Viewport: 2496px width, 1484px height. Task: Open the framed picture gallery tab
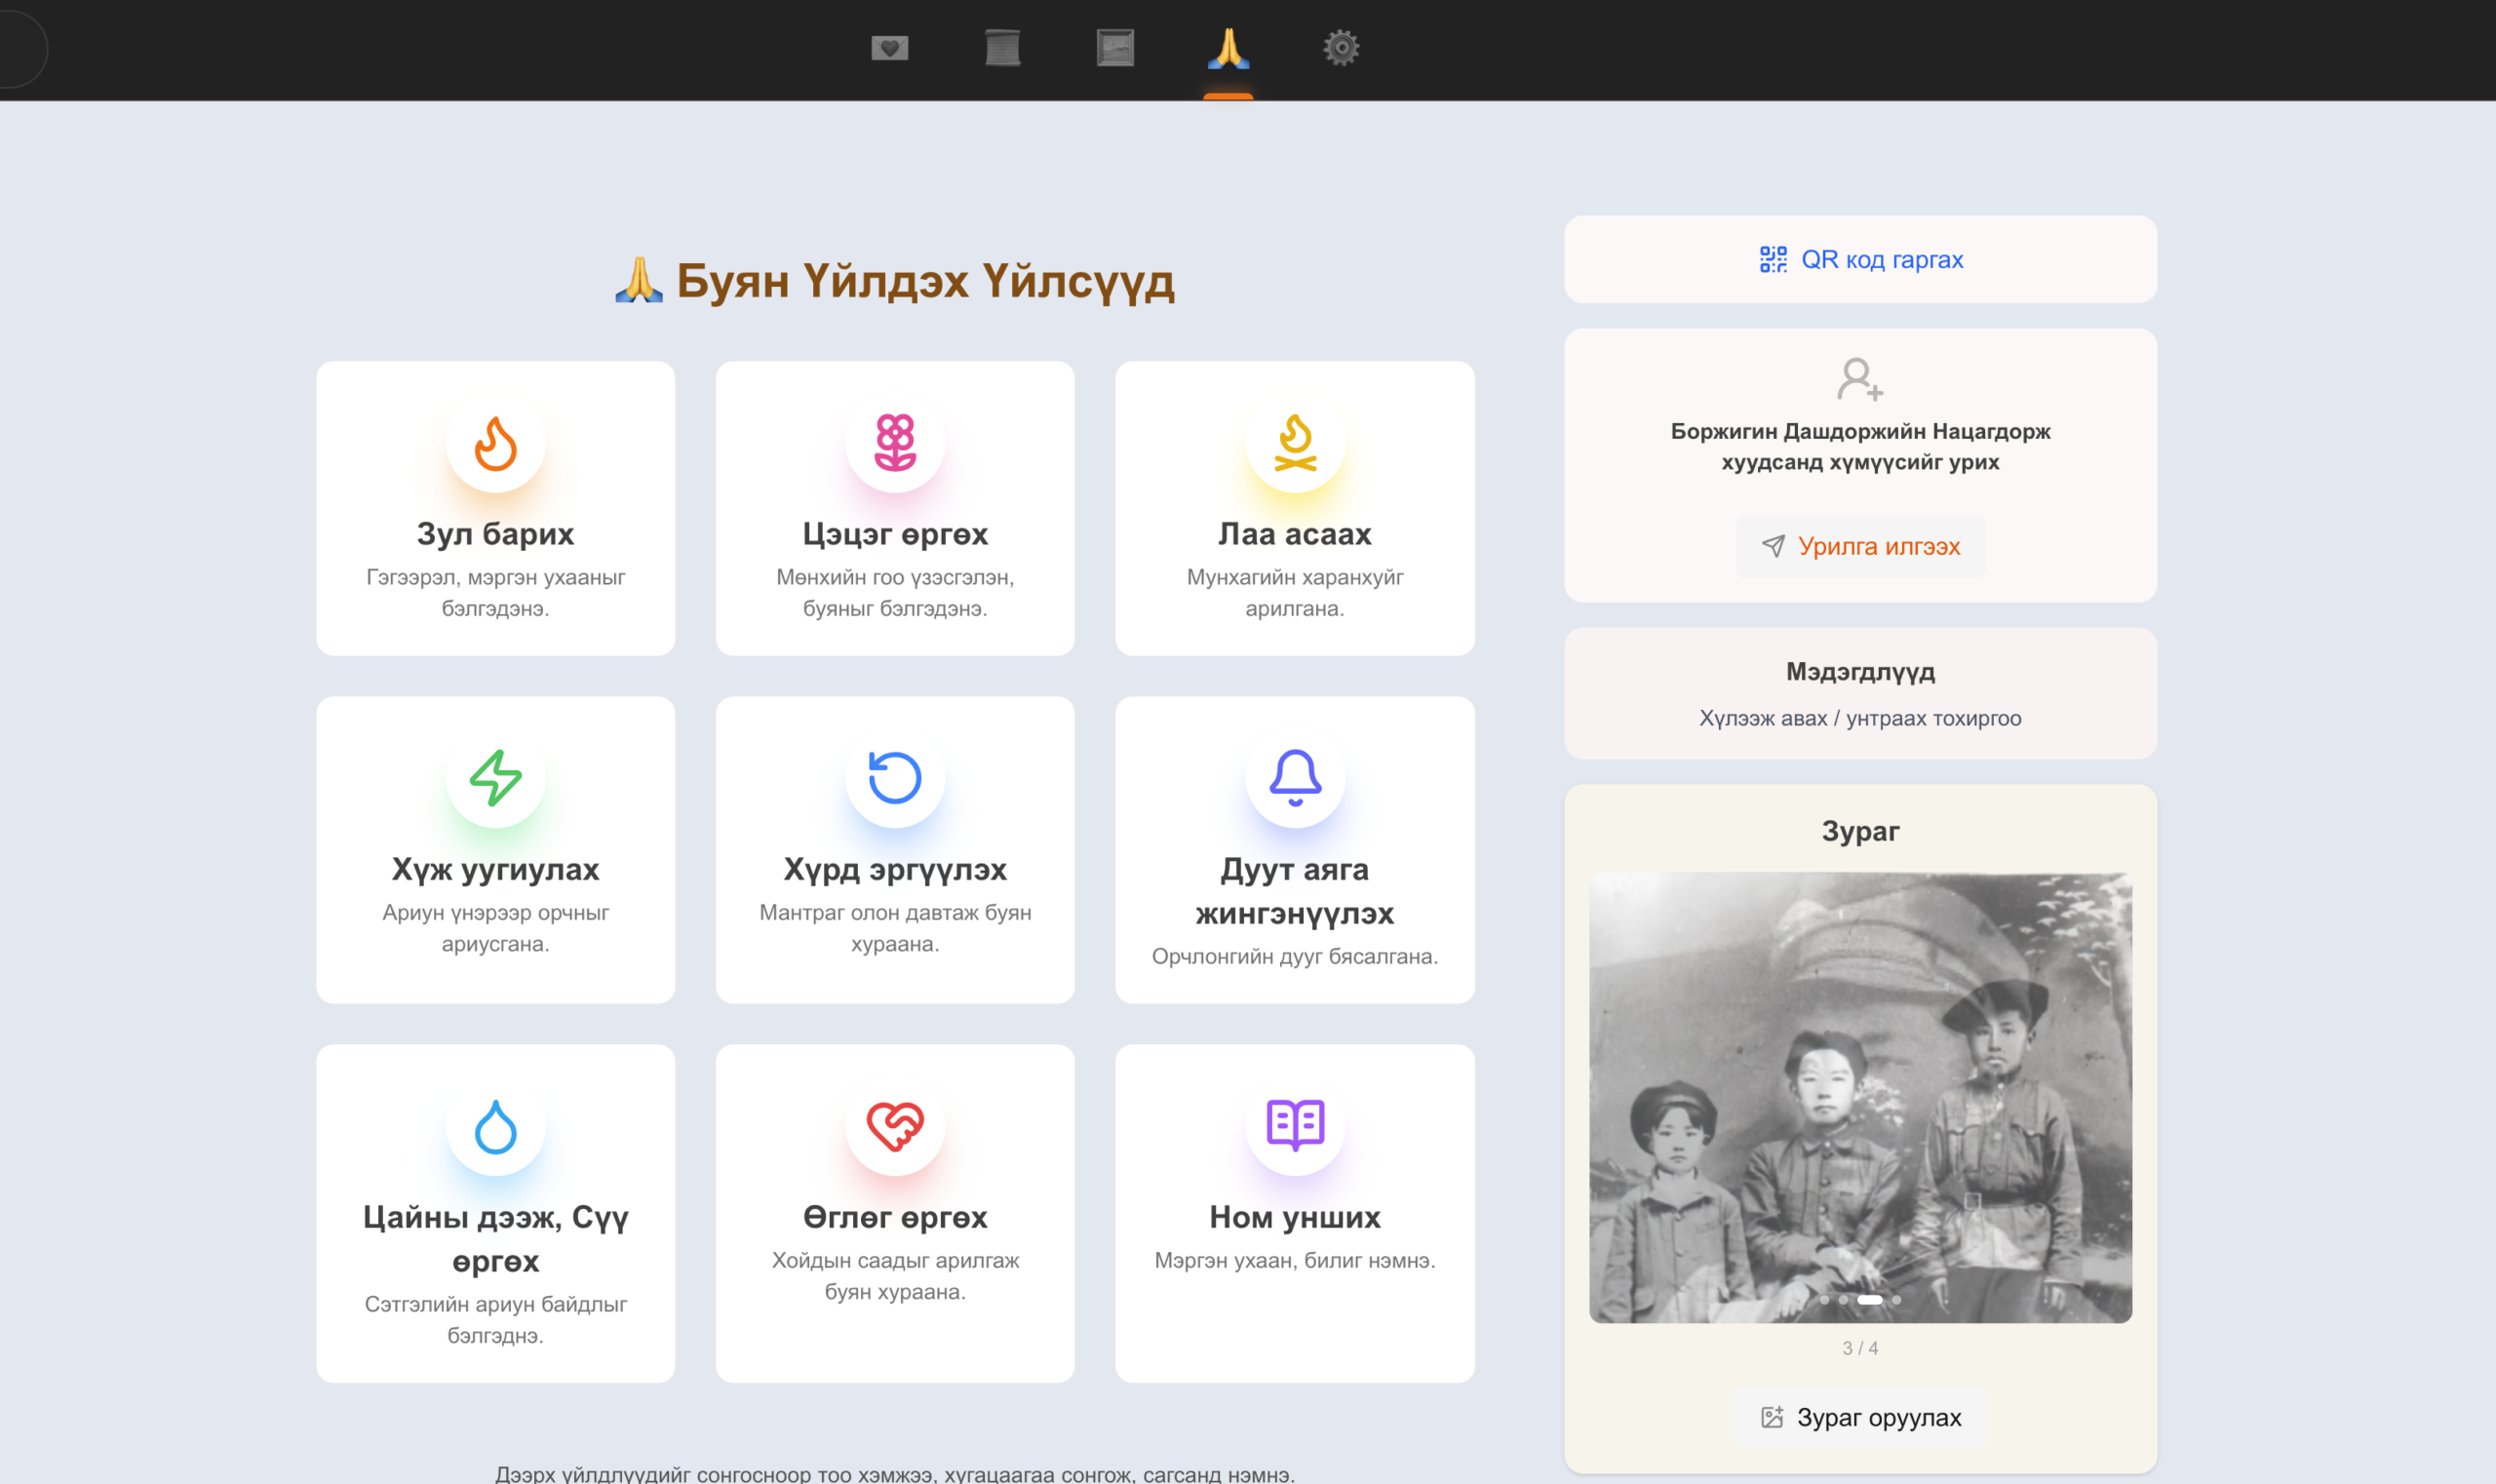click(x=1115, y=48)
